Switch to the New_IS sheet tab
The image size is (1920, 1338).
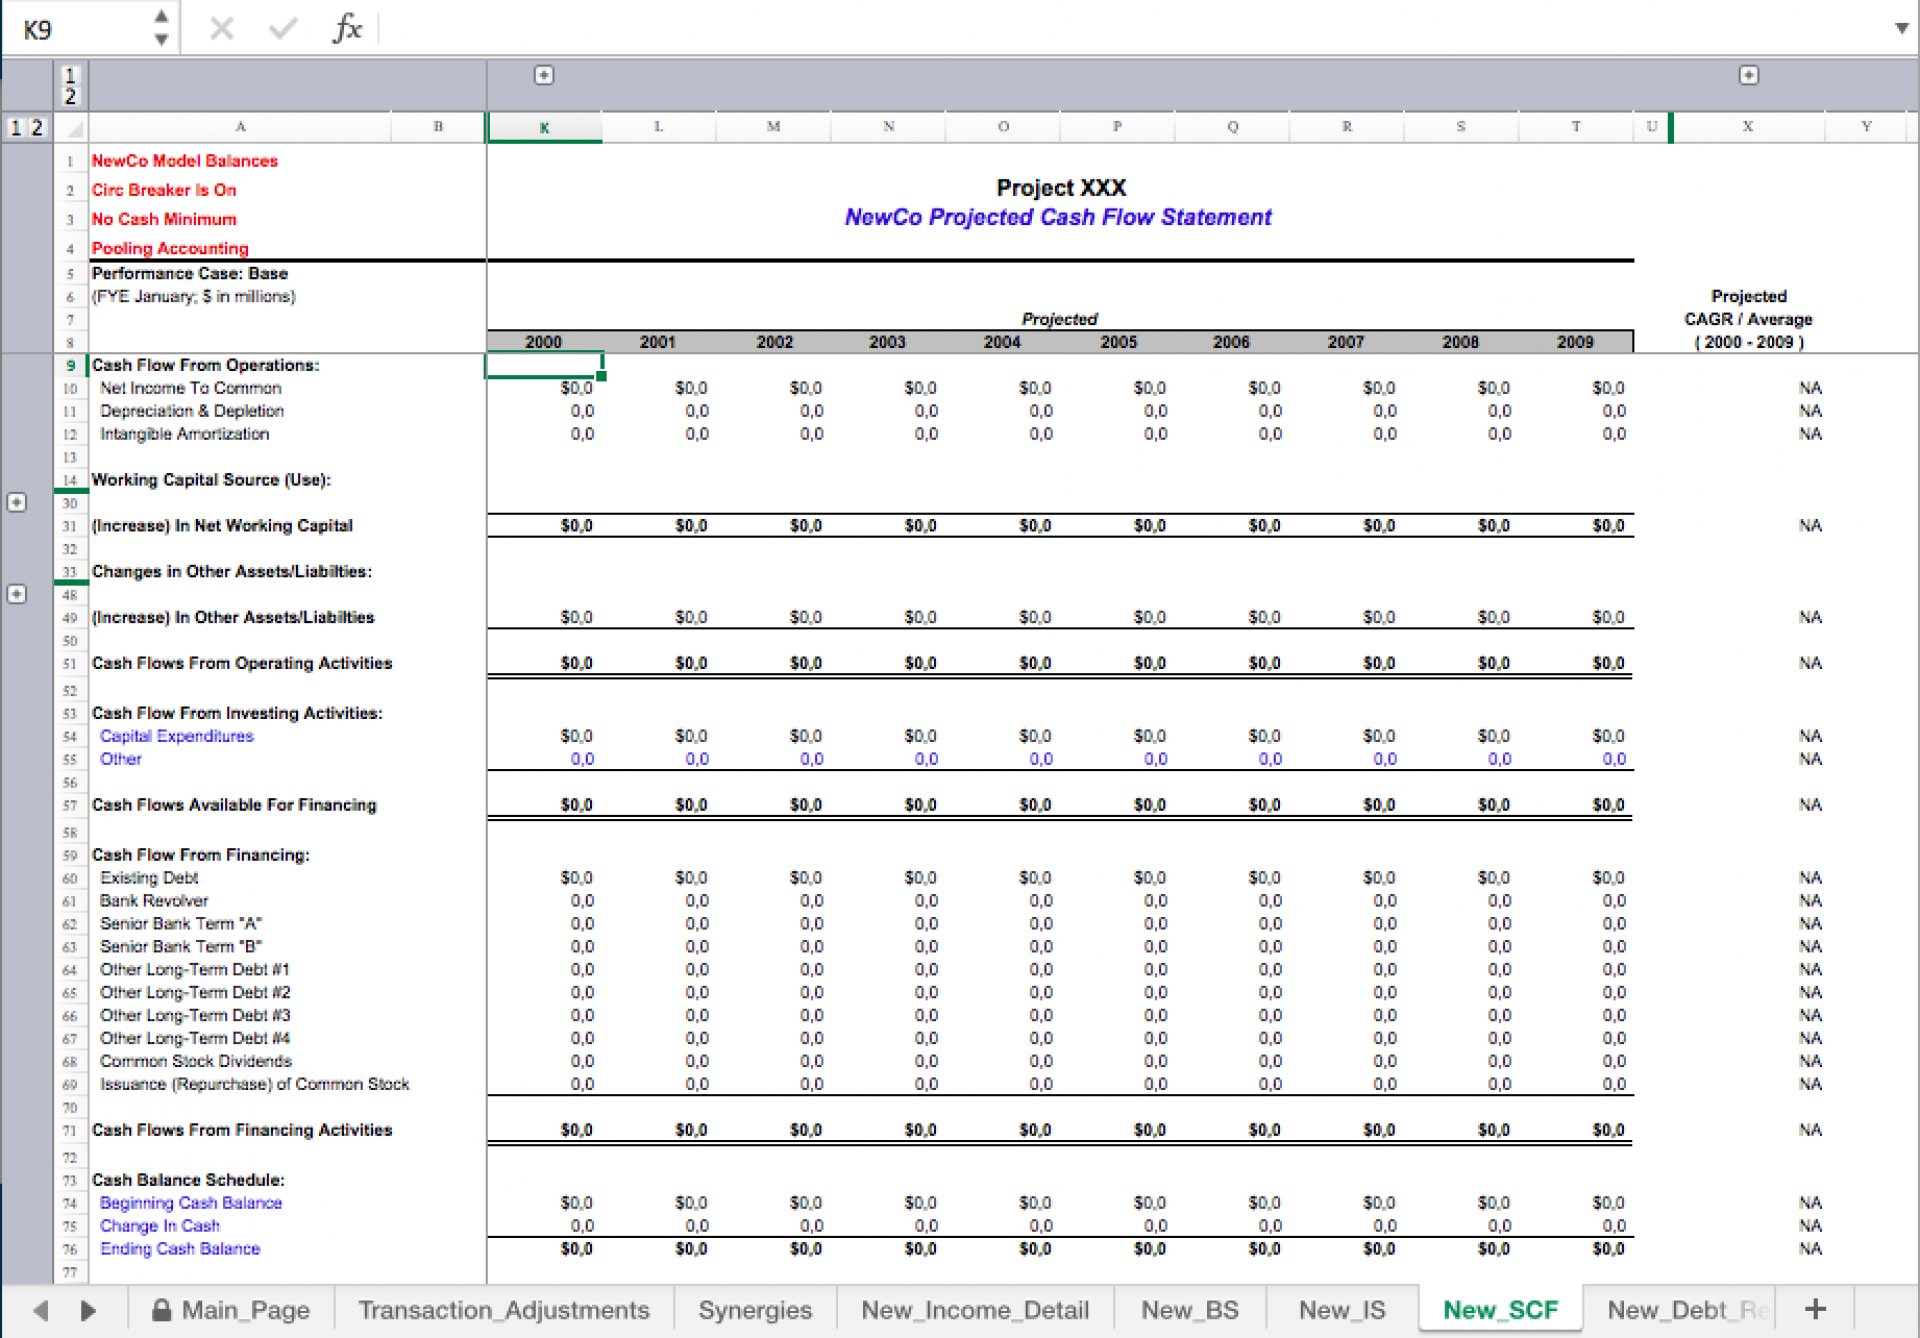coord(1342,1310)
